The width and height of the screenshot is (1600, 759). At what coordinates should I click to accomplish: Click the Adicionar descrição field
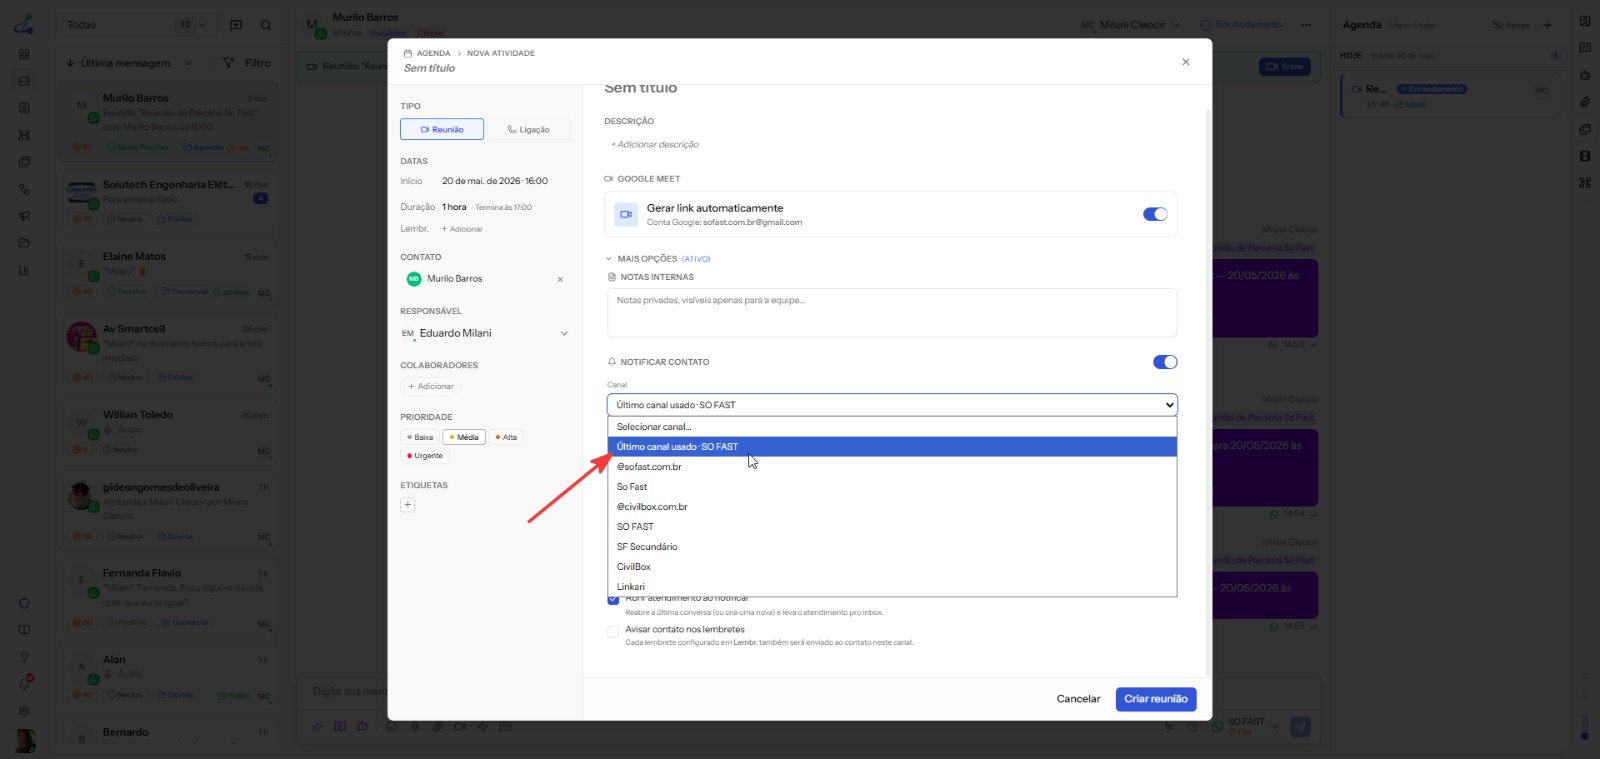pyautogui.click(x=655, y=145)
